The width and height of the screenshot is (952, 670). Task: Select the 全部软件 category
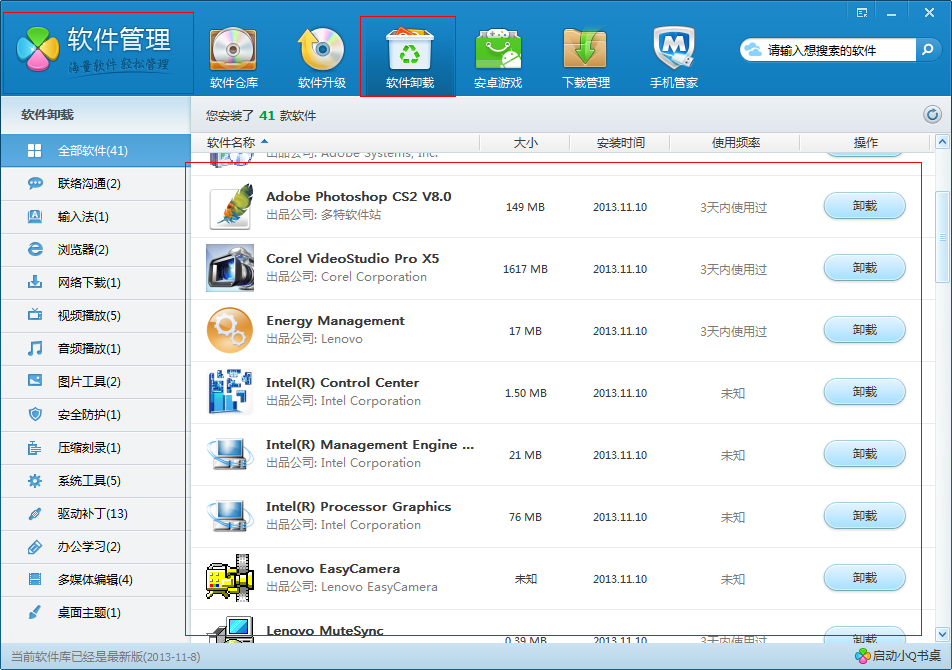coord(95,150)
